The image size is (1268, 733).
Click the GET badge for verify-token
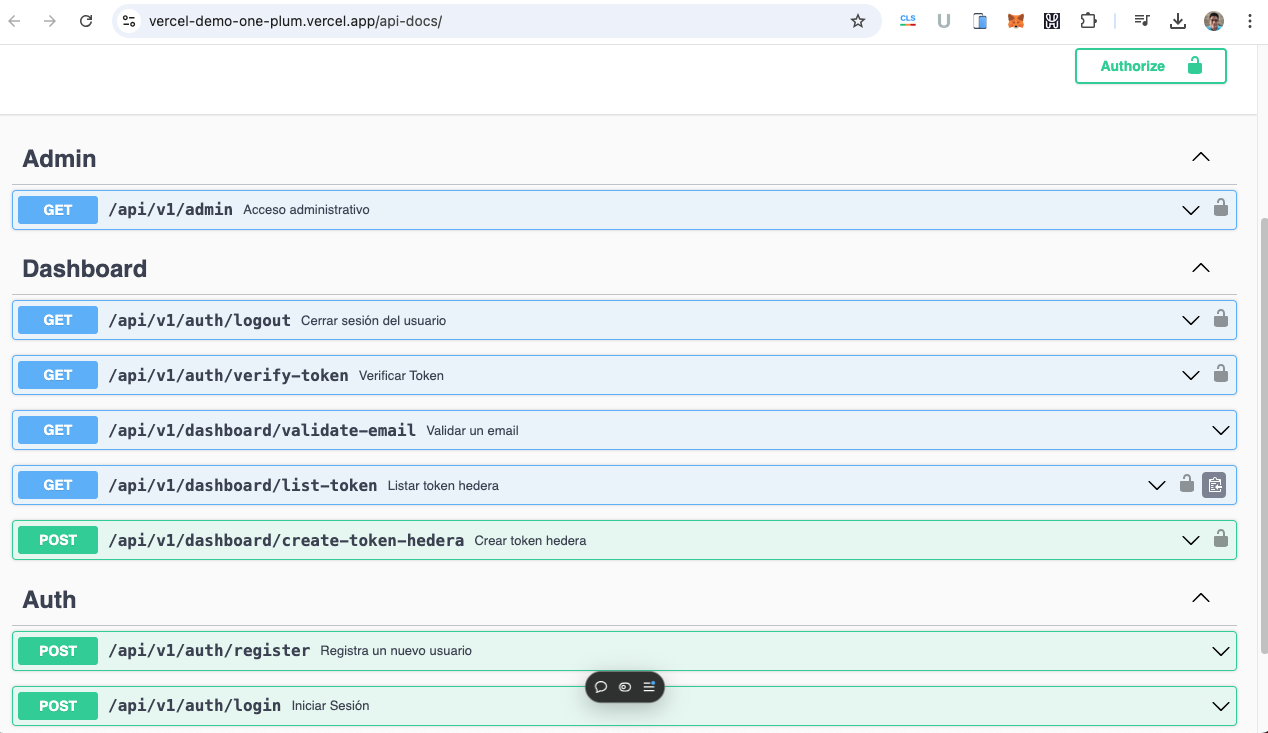[58, 375]
